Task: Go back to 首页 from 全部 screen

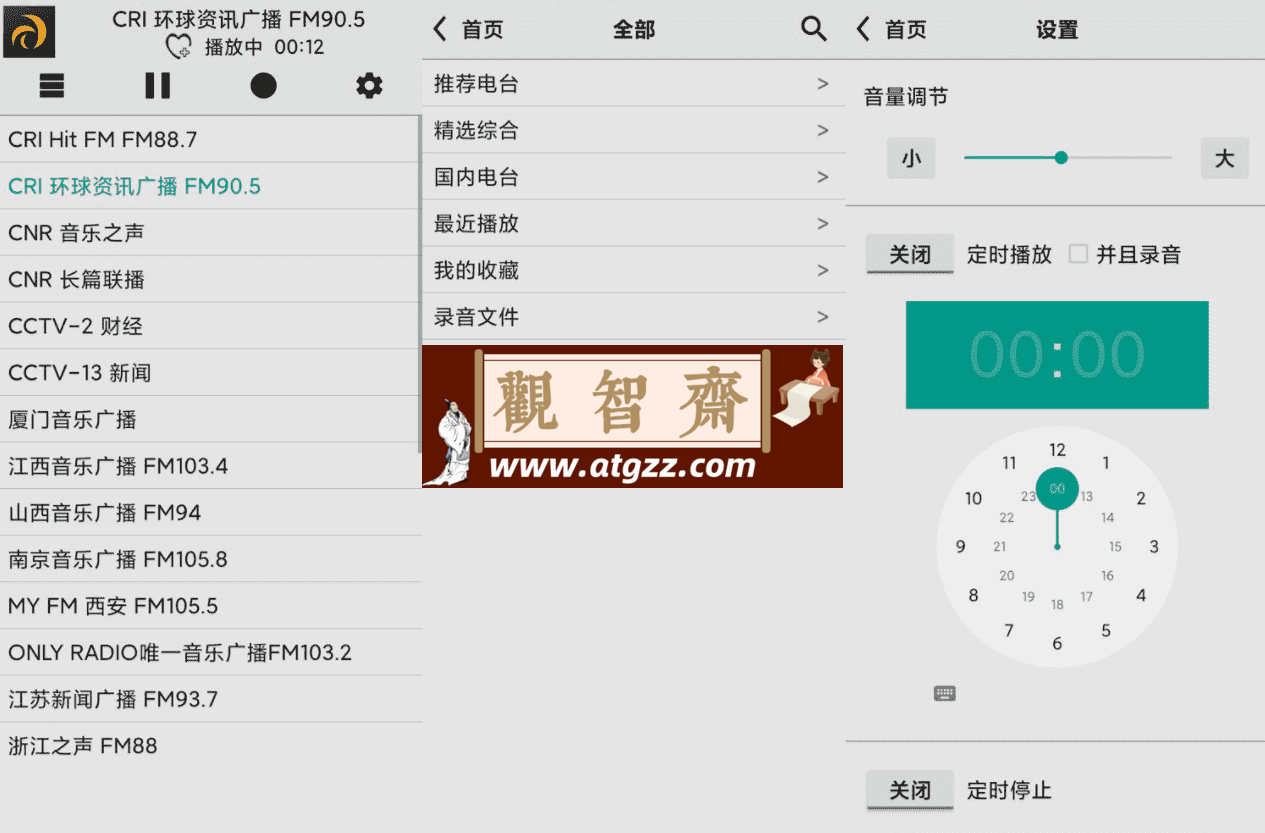Action: (468, 30)
